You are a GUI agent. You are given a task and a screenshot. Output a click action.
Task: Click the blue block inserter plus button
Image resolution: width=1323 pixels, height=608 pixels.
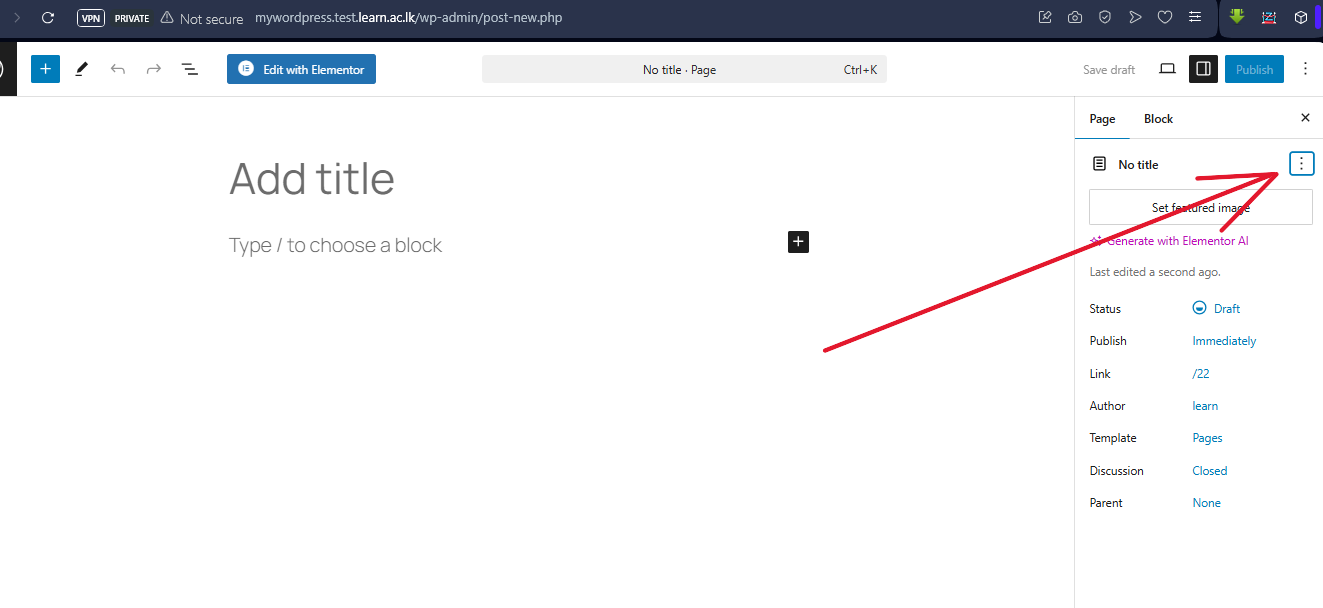46,69
